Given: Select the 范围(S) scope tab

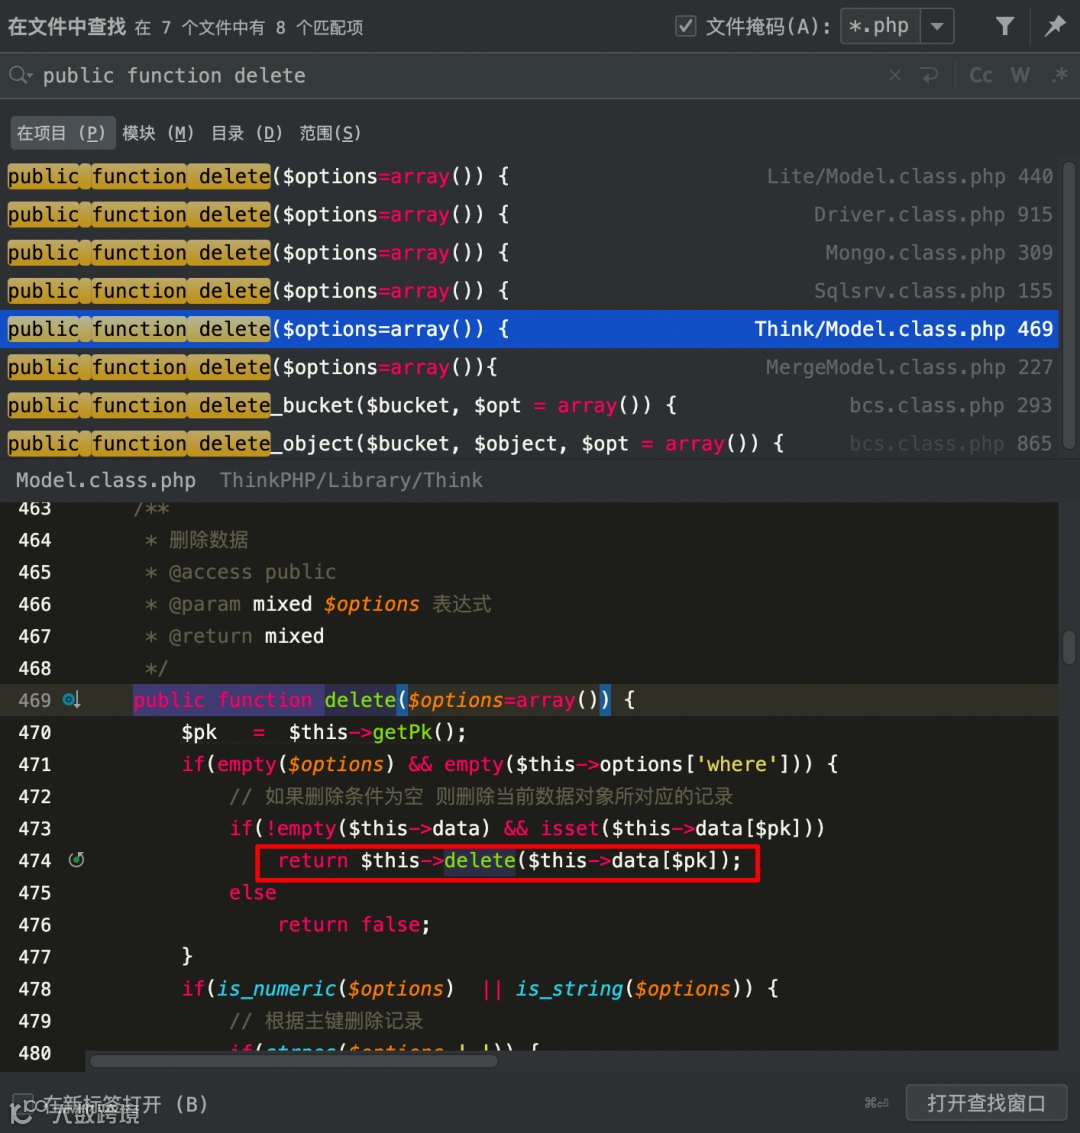Looking at the screenshot, I should [330, 133].
